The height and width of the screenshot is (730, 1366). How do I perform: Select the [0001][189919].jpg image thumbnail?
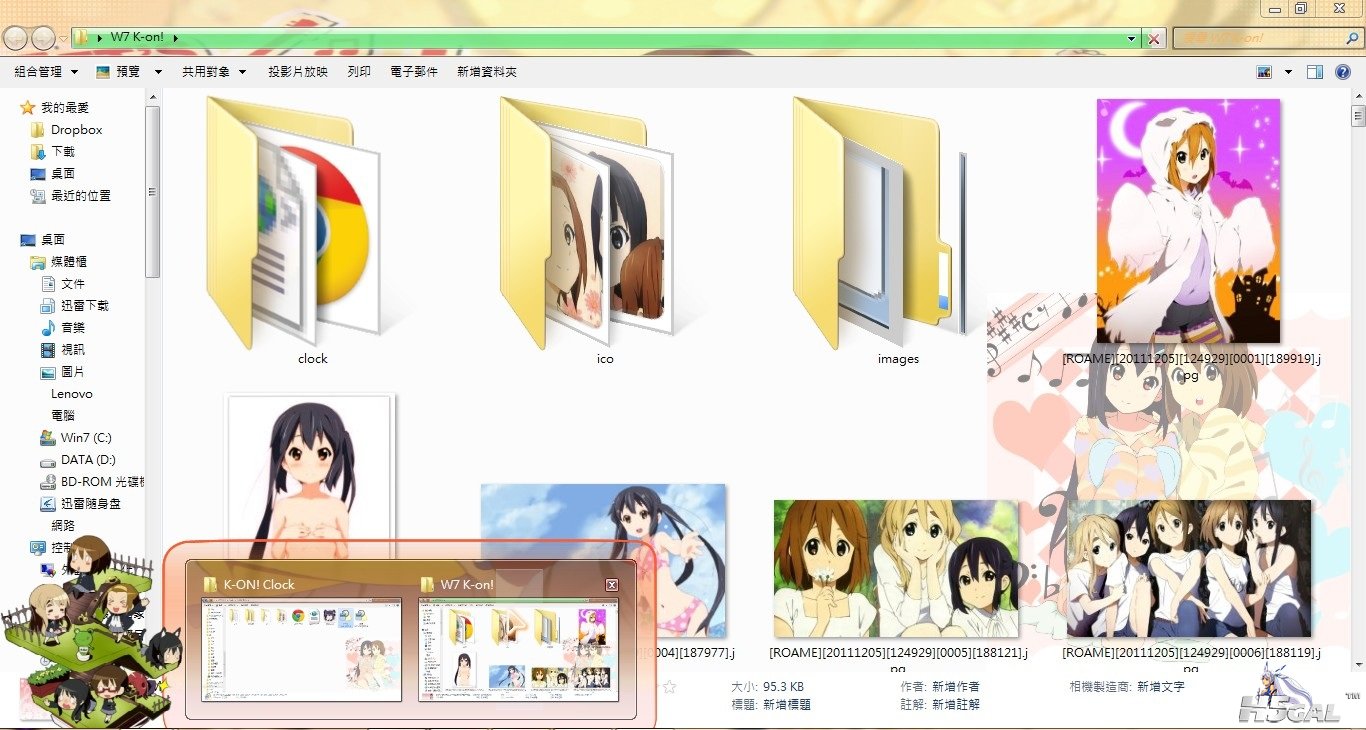point(1188,221)
